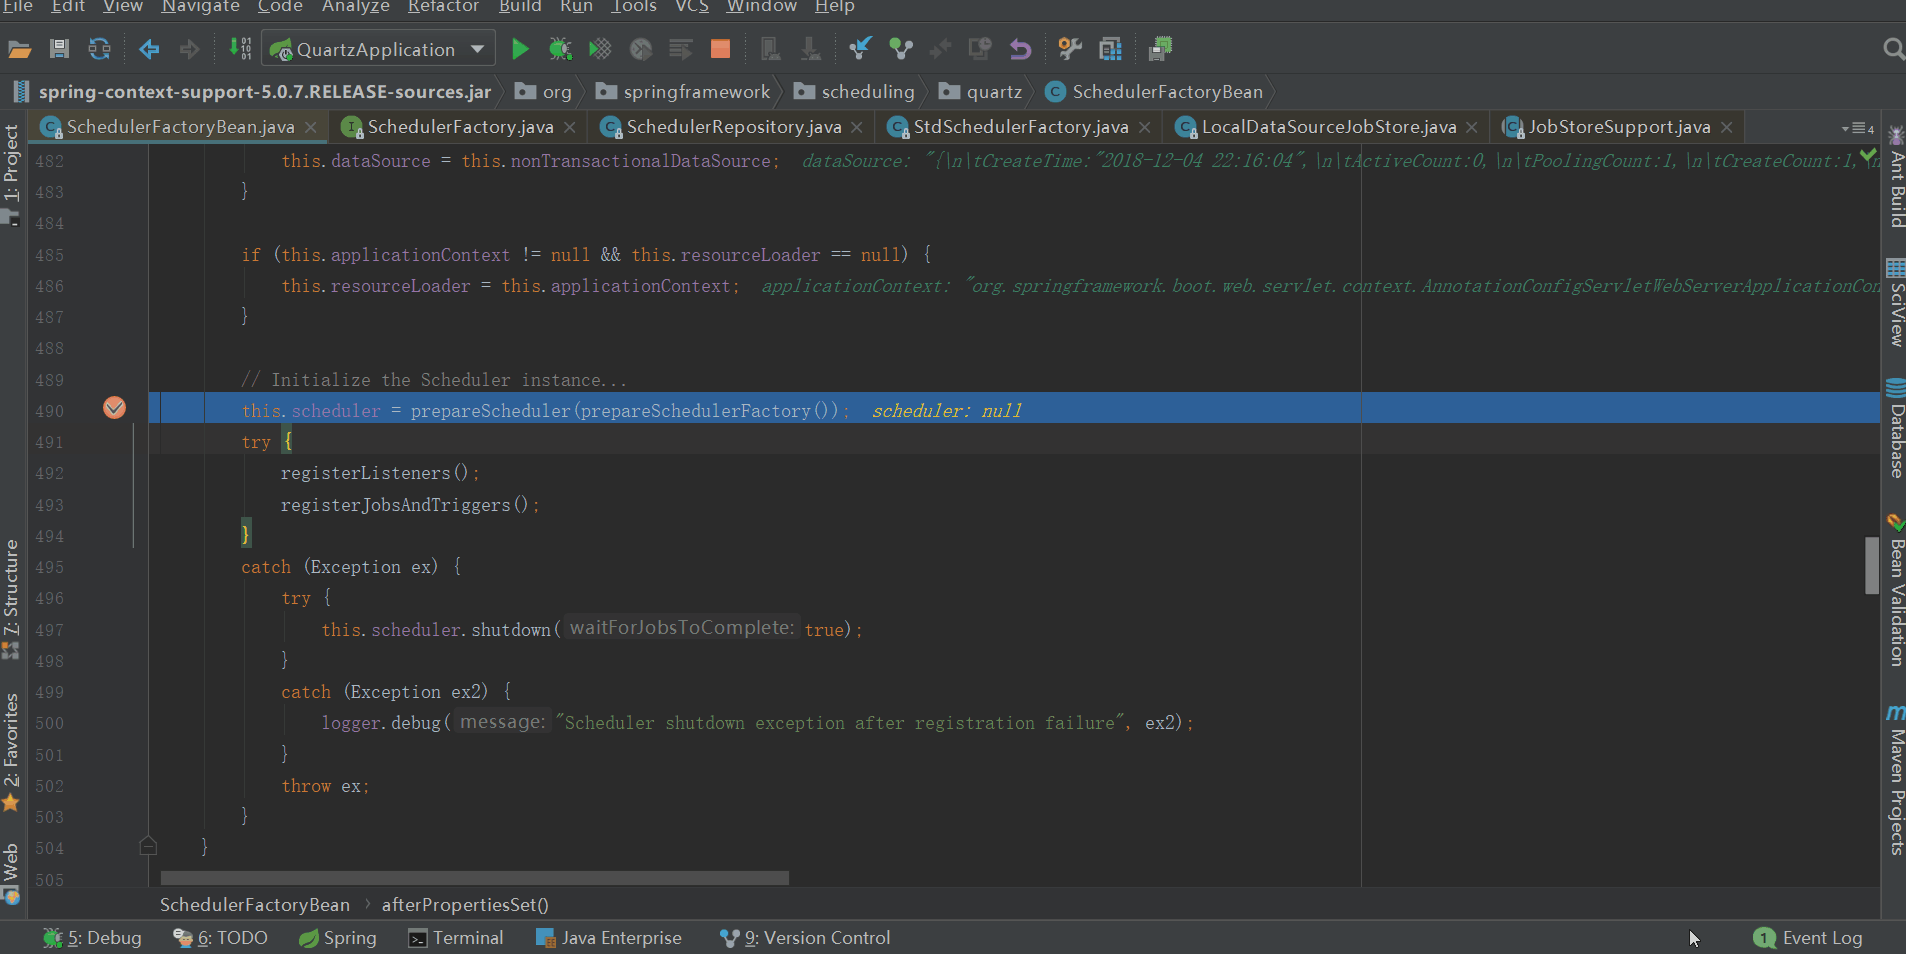This screenshot has width=1906, height=954.
Task: Click the Save All floppy disk icon
Action: pos(59,49)
